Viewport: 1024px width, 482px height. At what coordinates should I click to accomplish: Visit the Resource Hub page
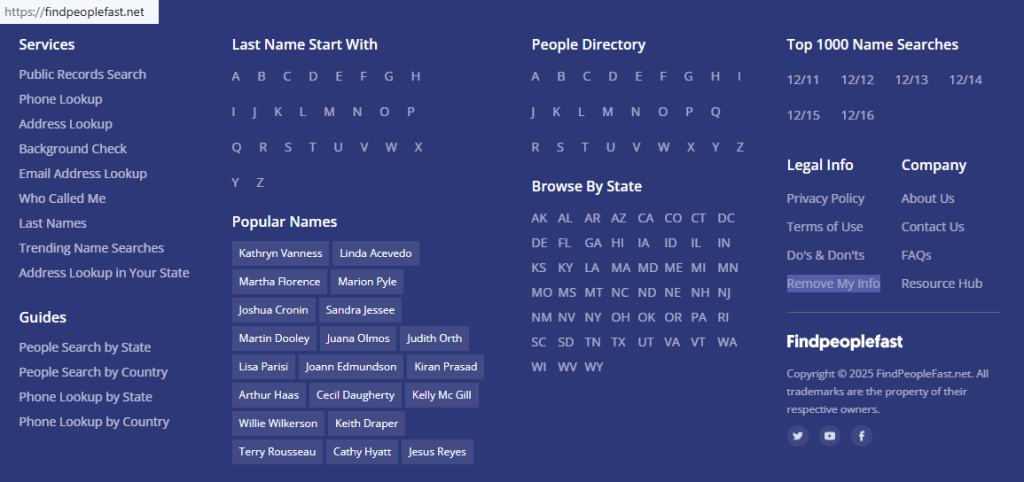[941, 284]
